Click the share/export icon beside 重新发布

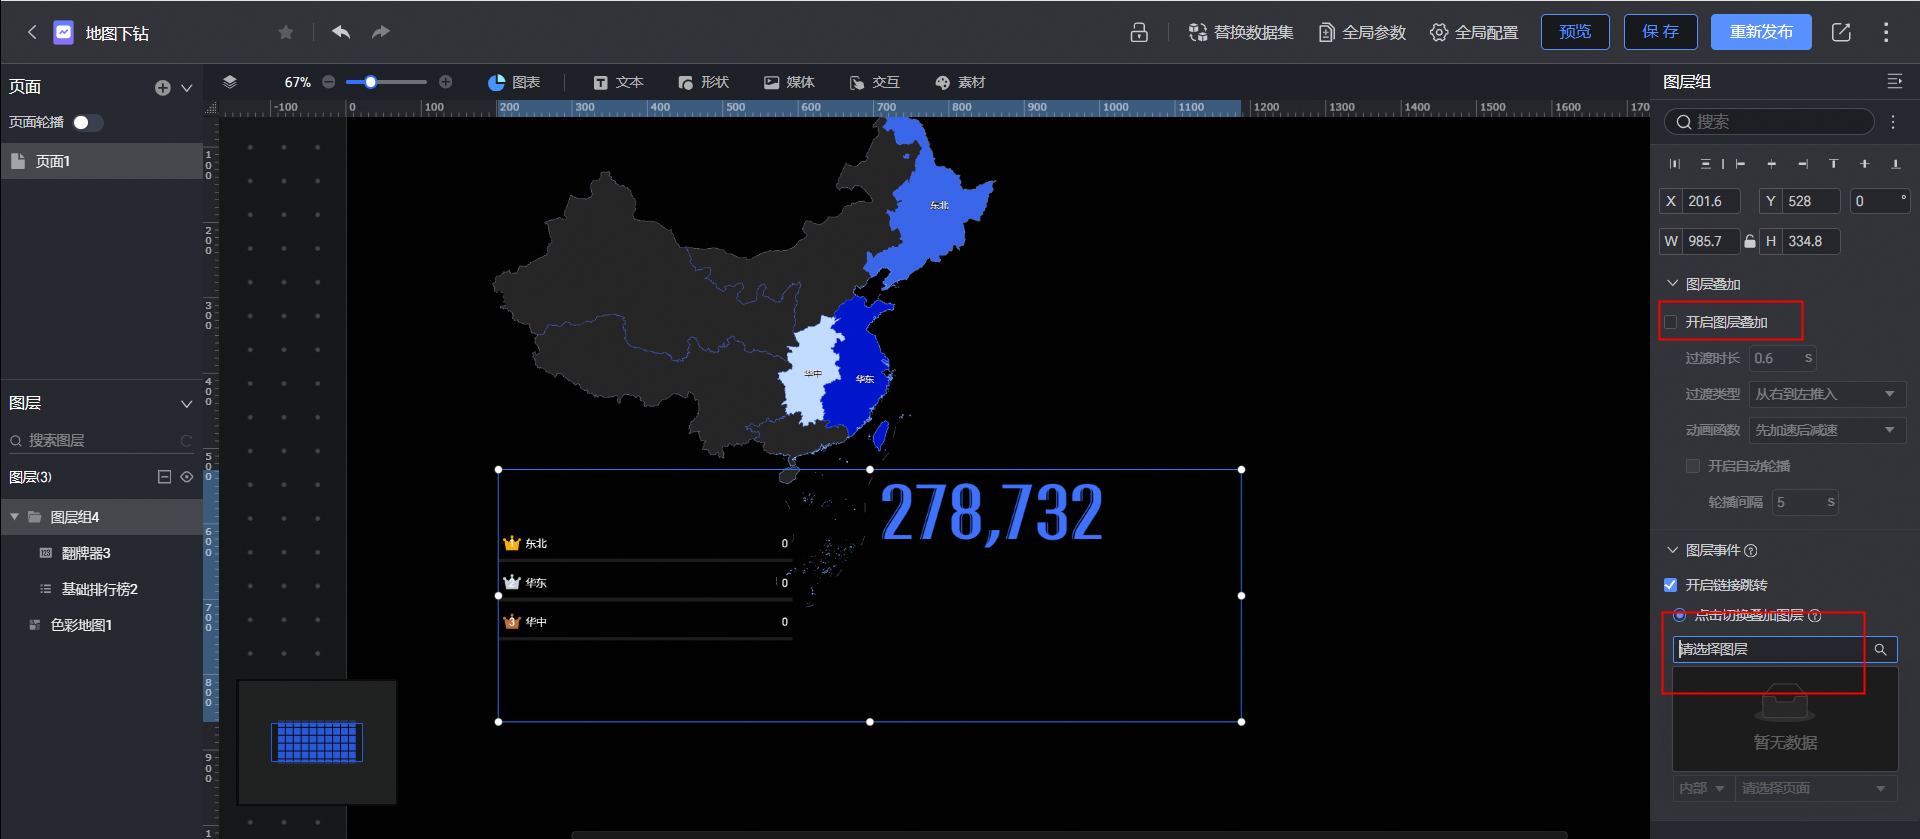click(1841, 32)
